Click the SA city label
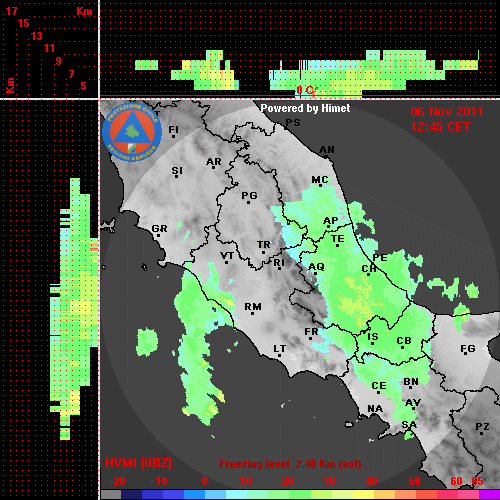Viewport: 500px width, 500px height. click(x=409, y=425)
